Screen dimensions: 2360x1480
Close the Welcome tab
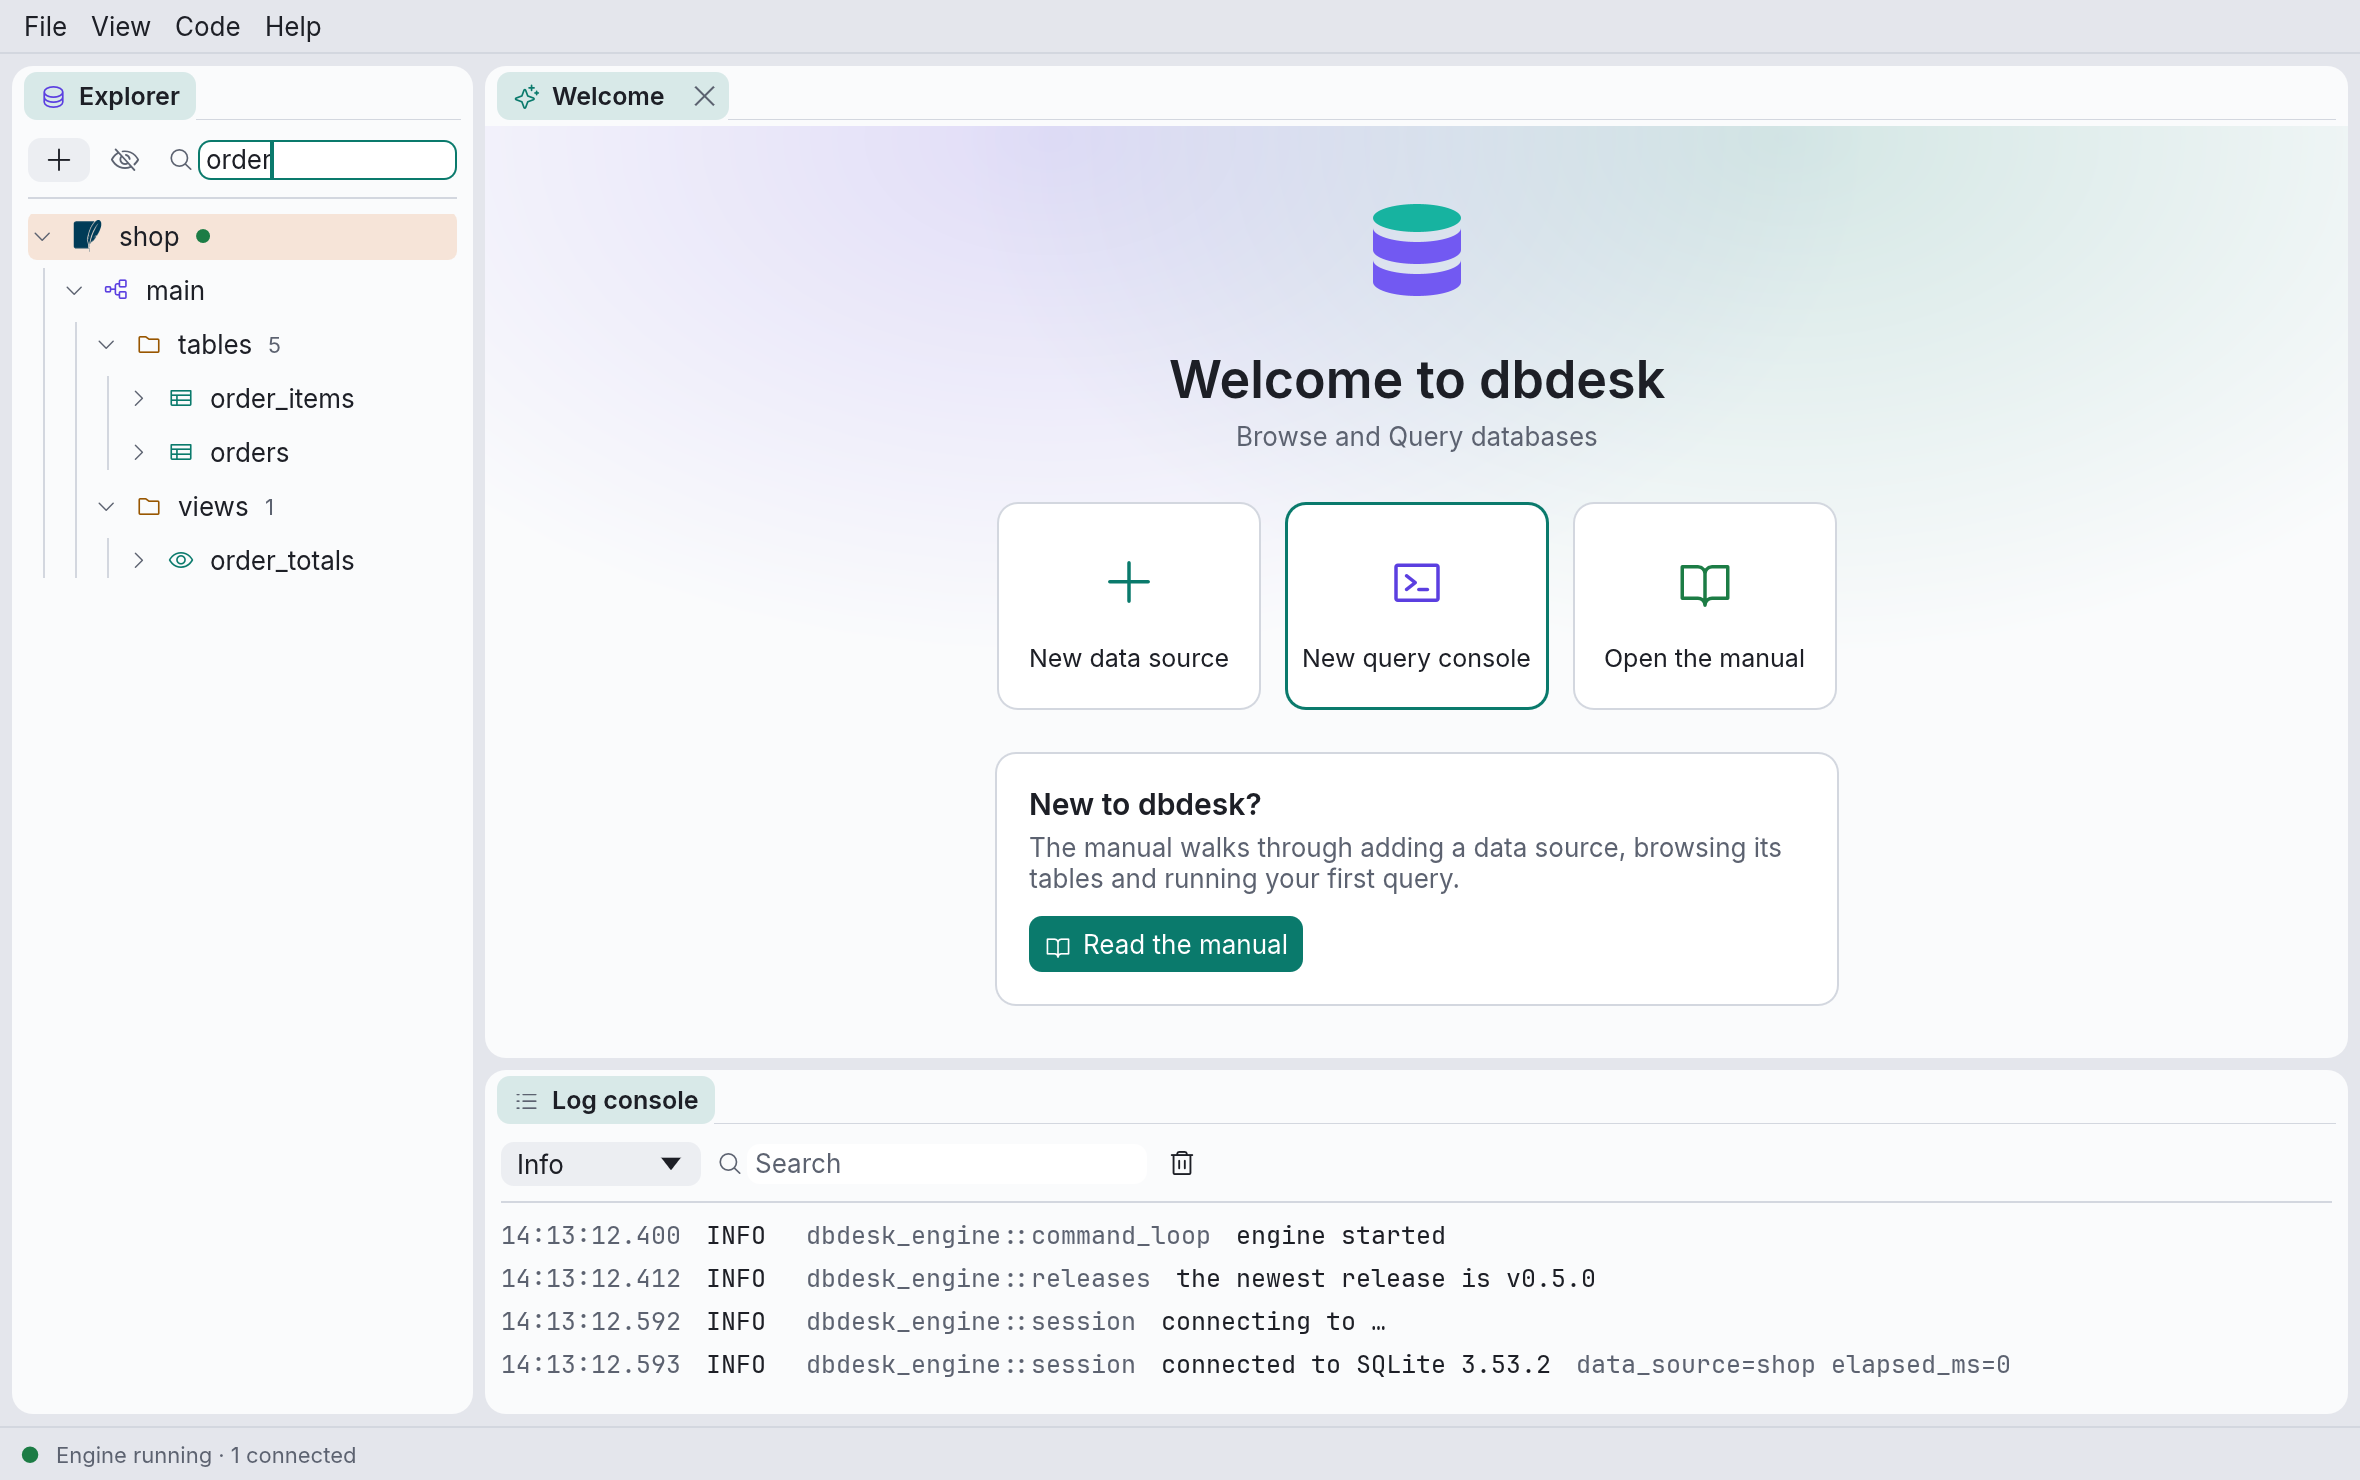click(704, 96)
